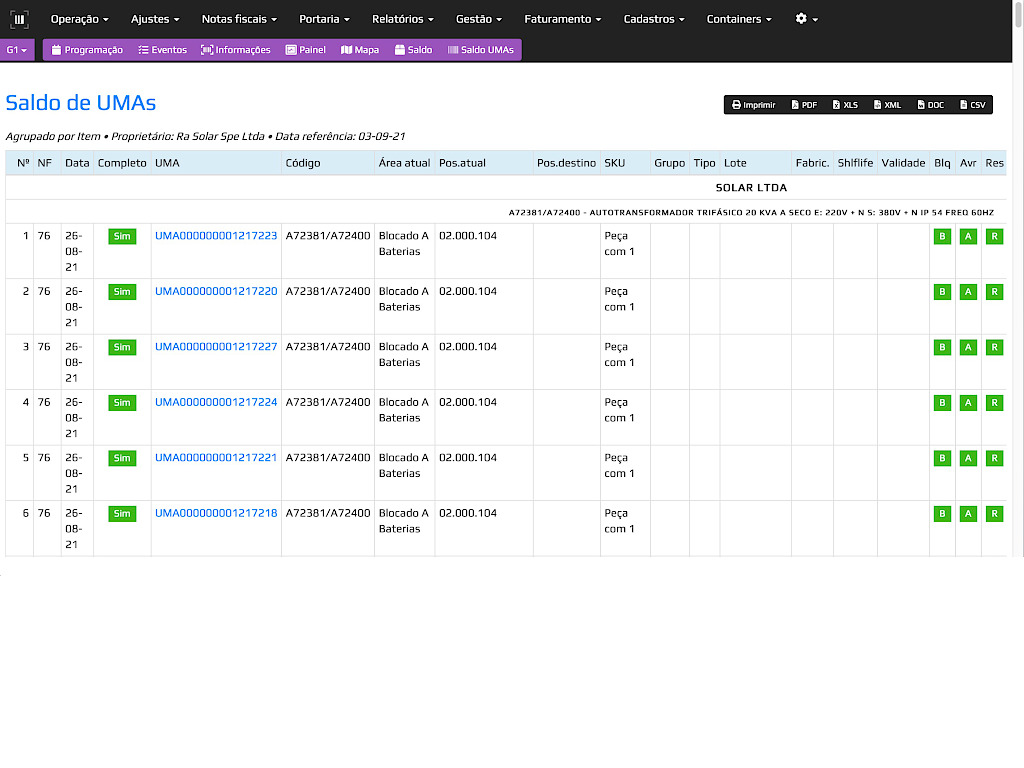Click the B icon for UMA ending 1217224

942,403
